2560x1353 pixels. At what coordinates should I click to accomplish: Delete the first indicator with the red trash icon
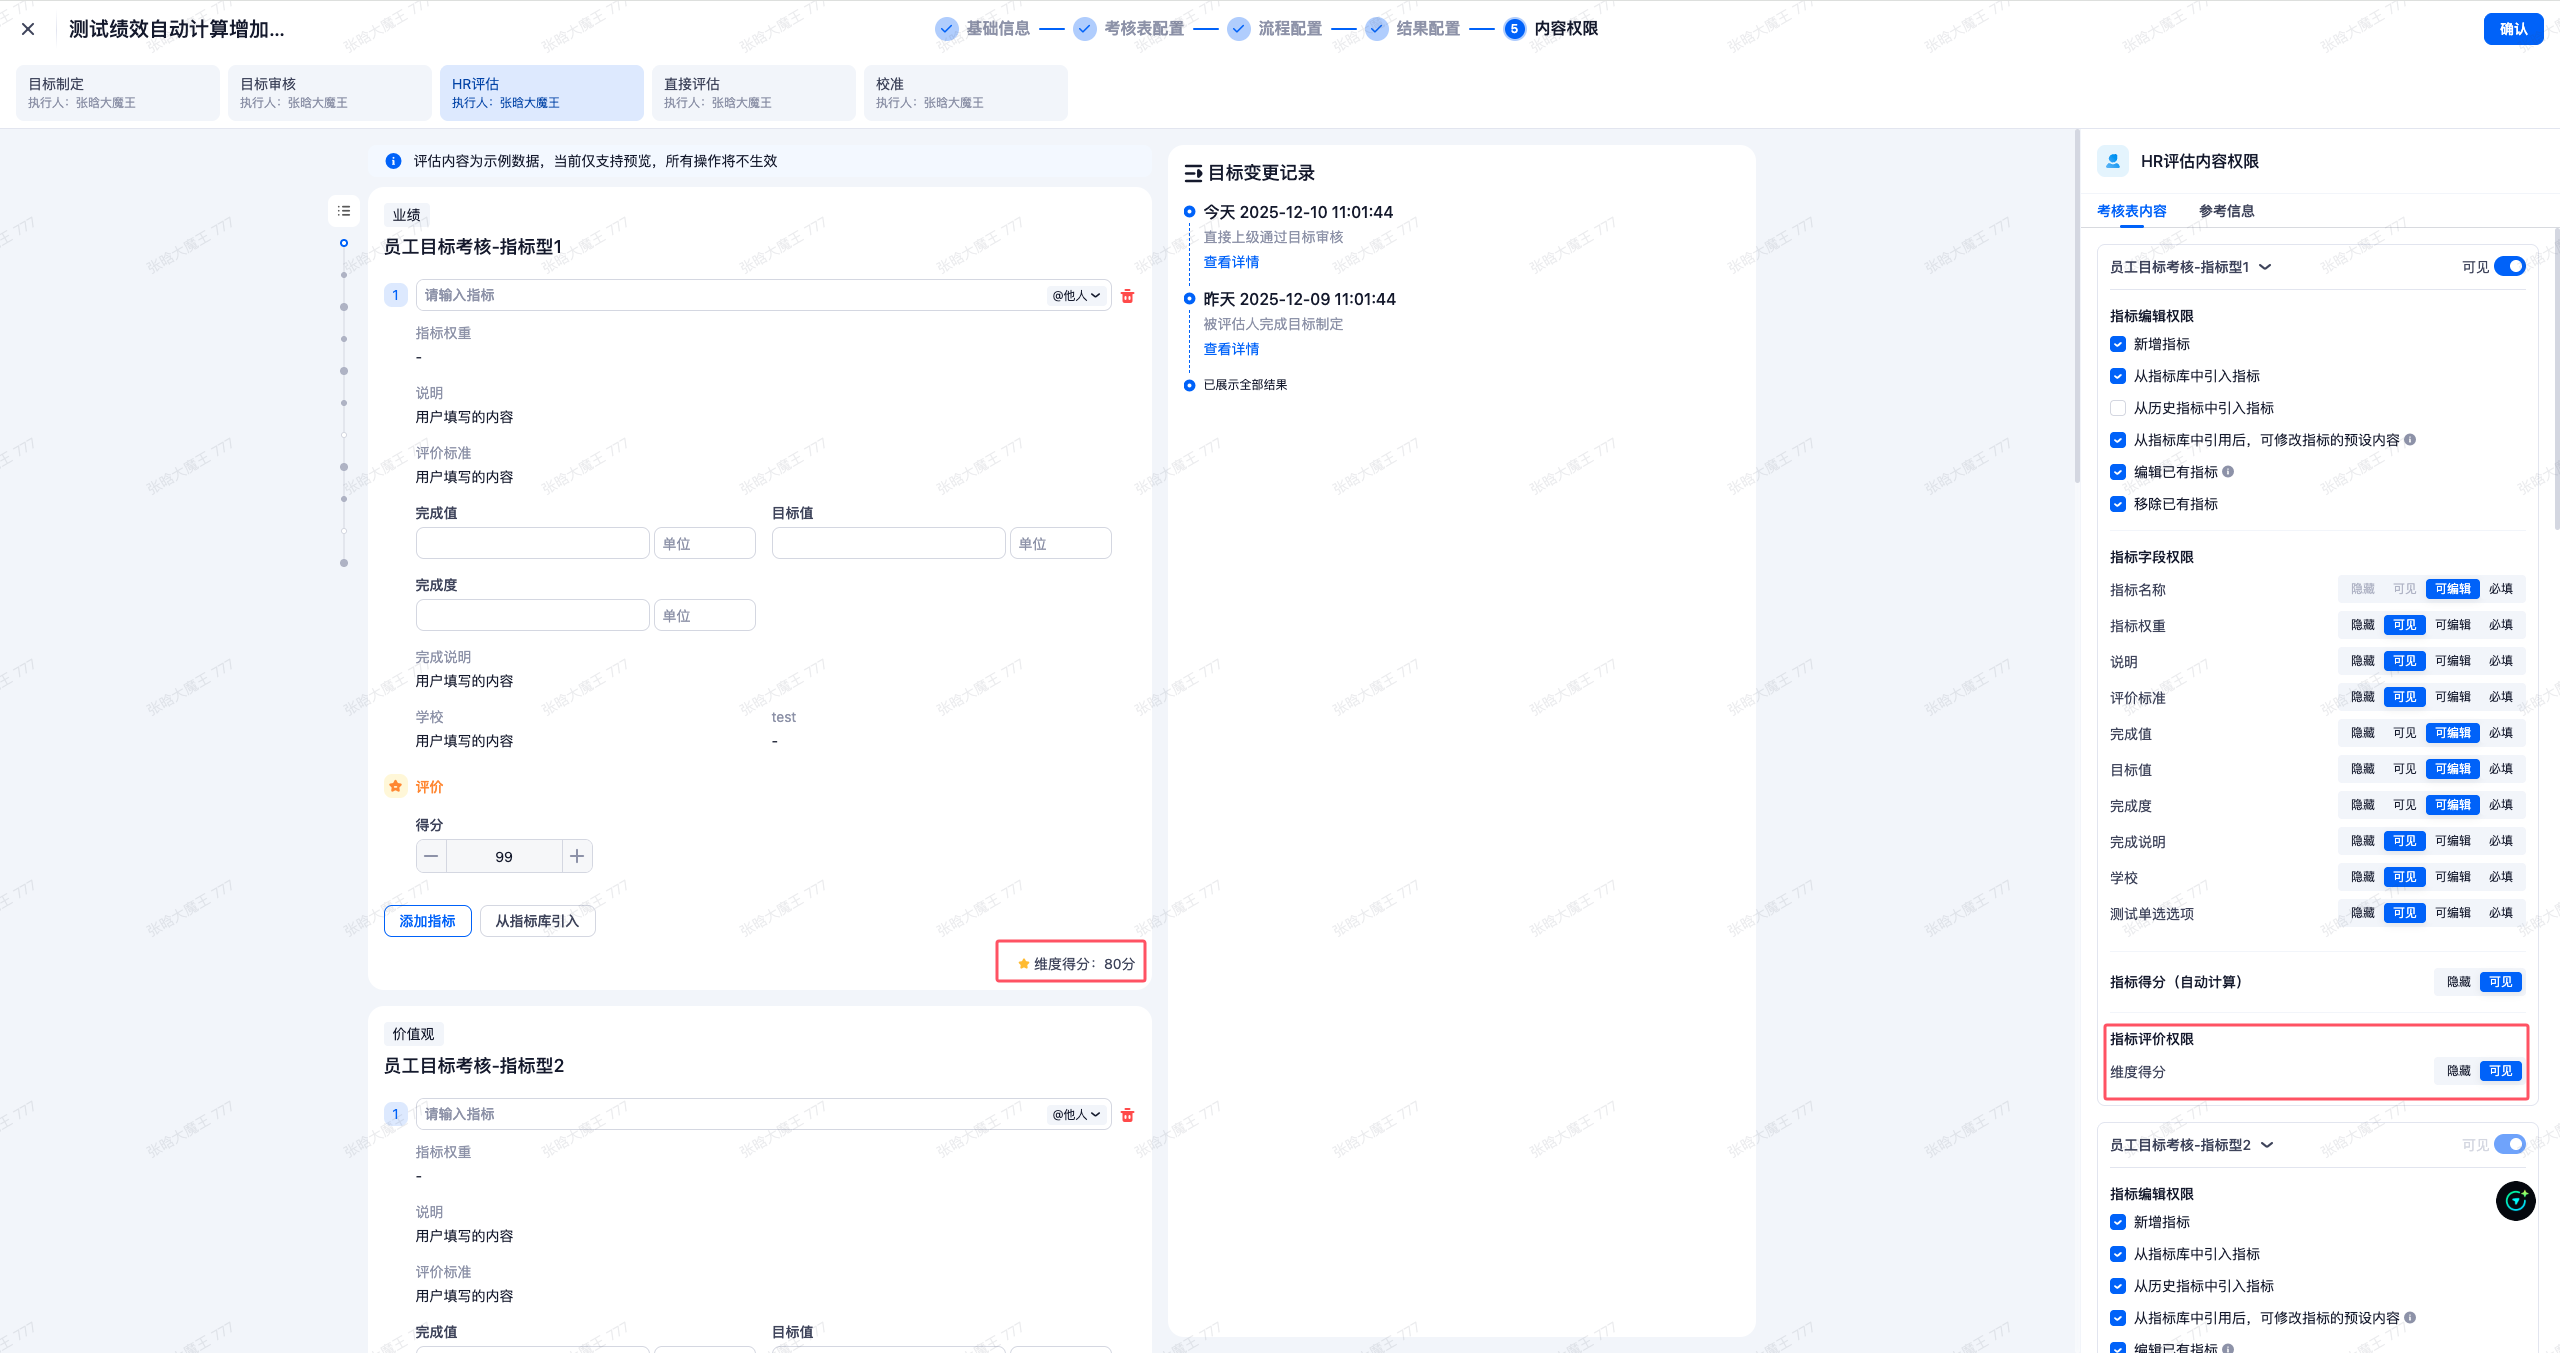pyautogui.click(x=1128, y=296)
